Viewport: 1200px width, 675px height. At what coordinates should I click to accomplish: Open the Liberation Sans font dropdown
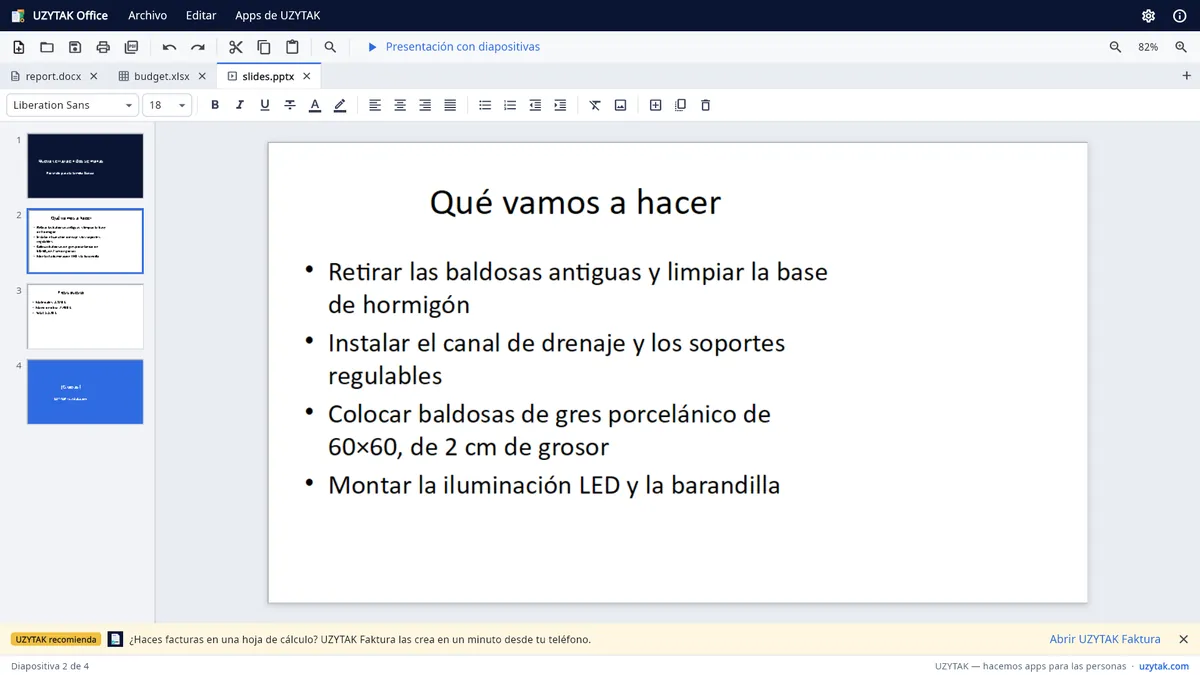click(72, 105)
